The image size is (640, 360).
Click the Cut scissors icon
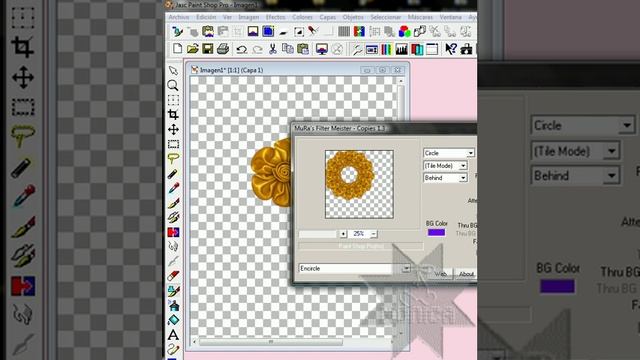(x=273, y=49)
